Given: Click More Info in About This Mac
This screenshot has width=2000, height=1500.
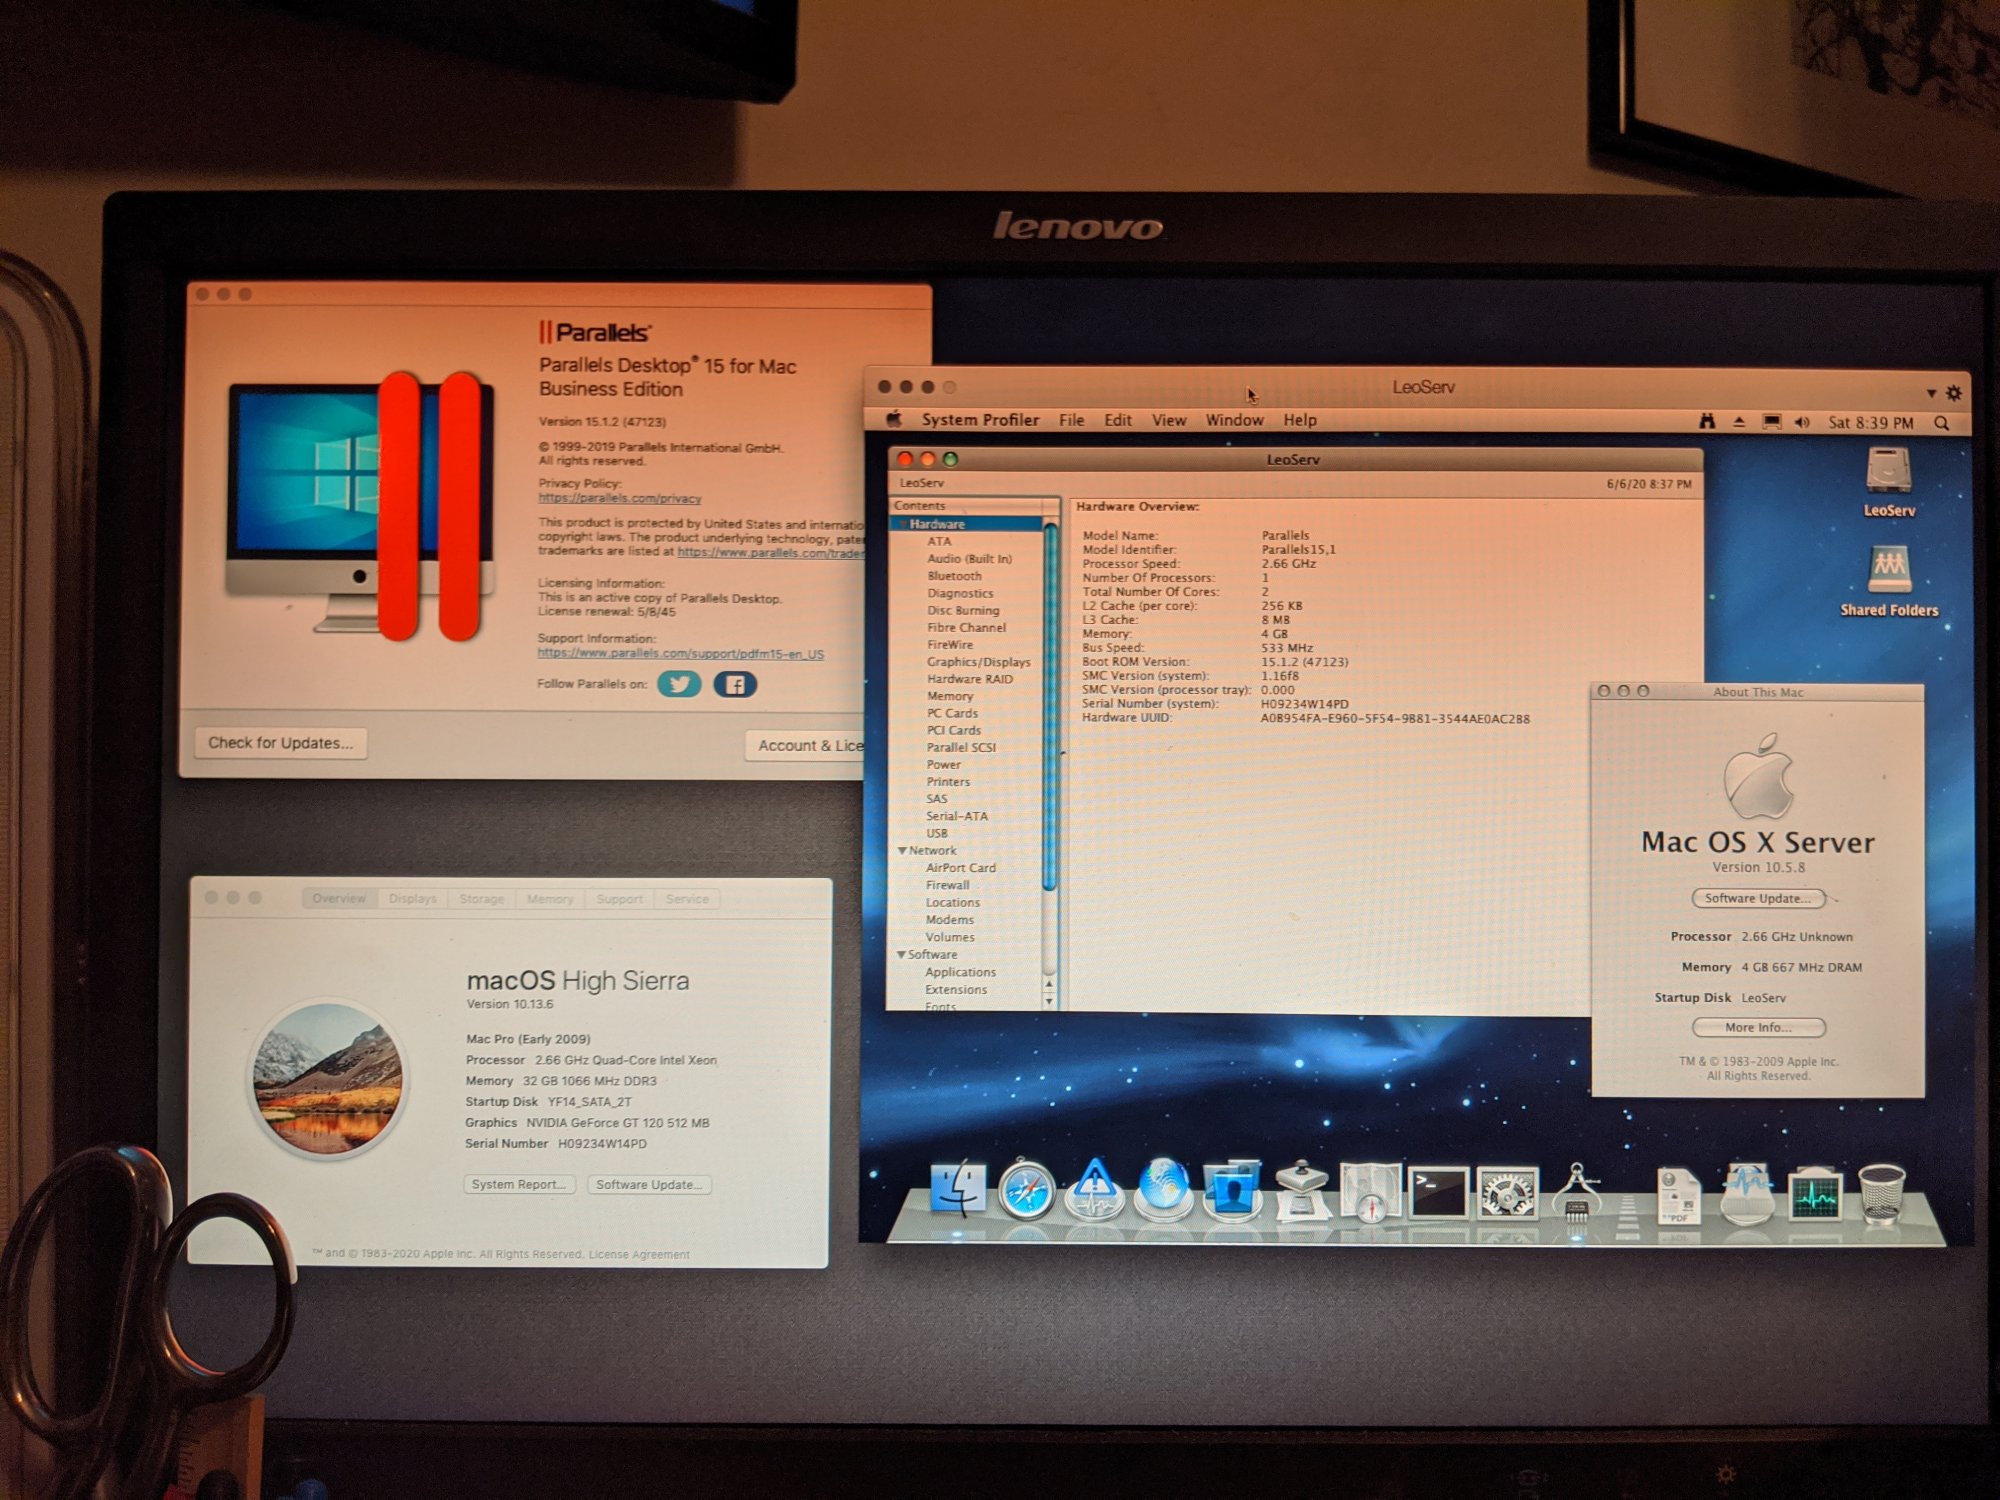Looking at the screenshot, I should tap(1758, 1028).
